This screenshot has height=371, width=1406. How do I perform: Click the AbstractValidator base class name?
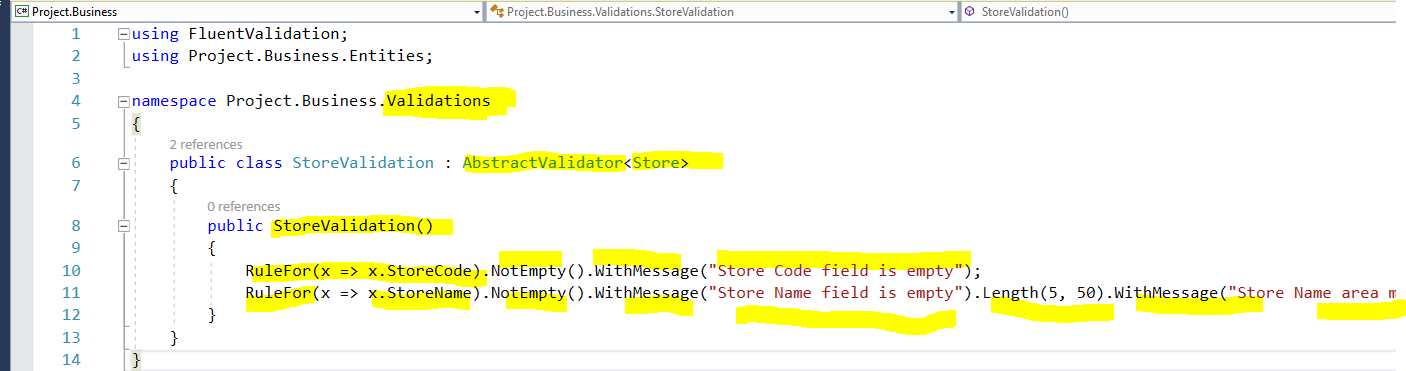pos(542,163)
